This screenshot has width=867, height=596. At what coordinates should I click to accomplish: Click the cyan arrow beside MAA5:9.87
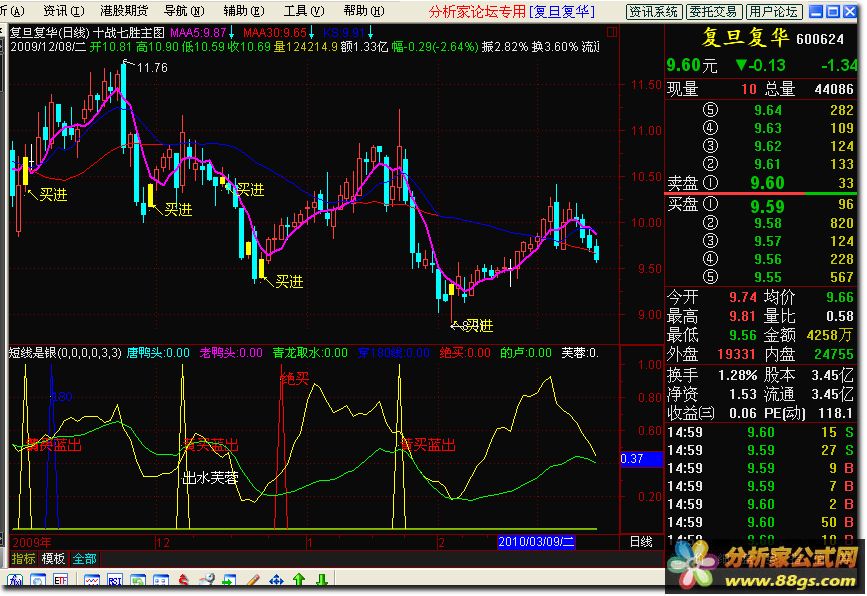[x=231, y=33]
